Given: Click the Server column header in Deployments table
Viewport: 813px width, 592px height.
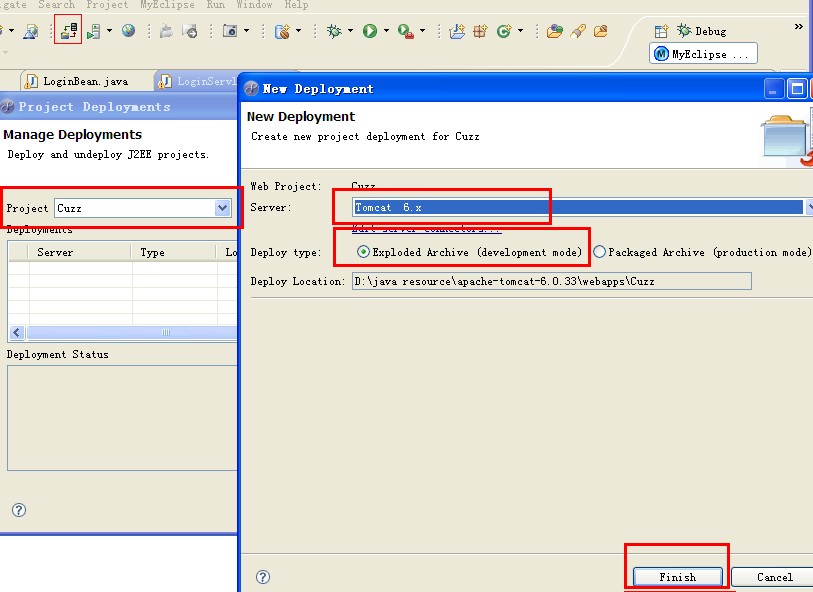Looking at the screenshot, I should pos(80,252).
